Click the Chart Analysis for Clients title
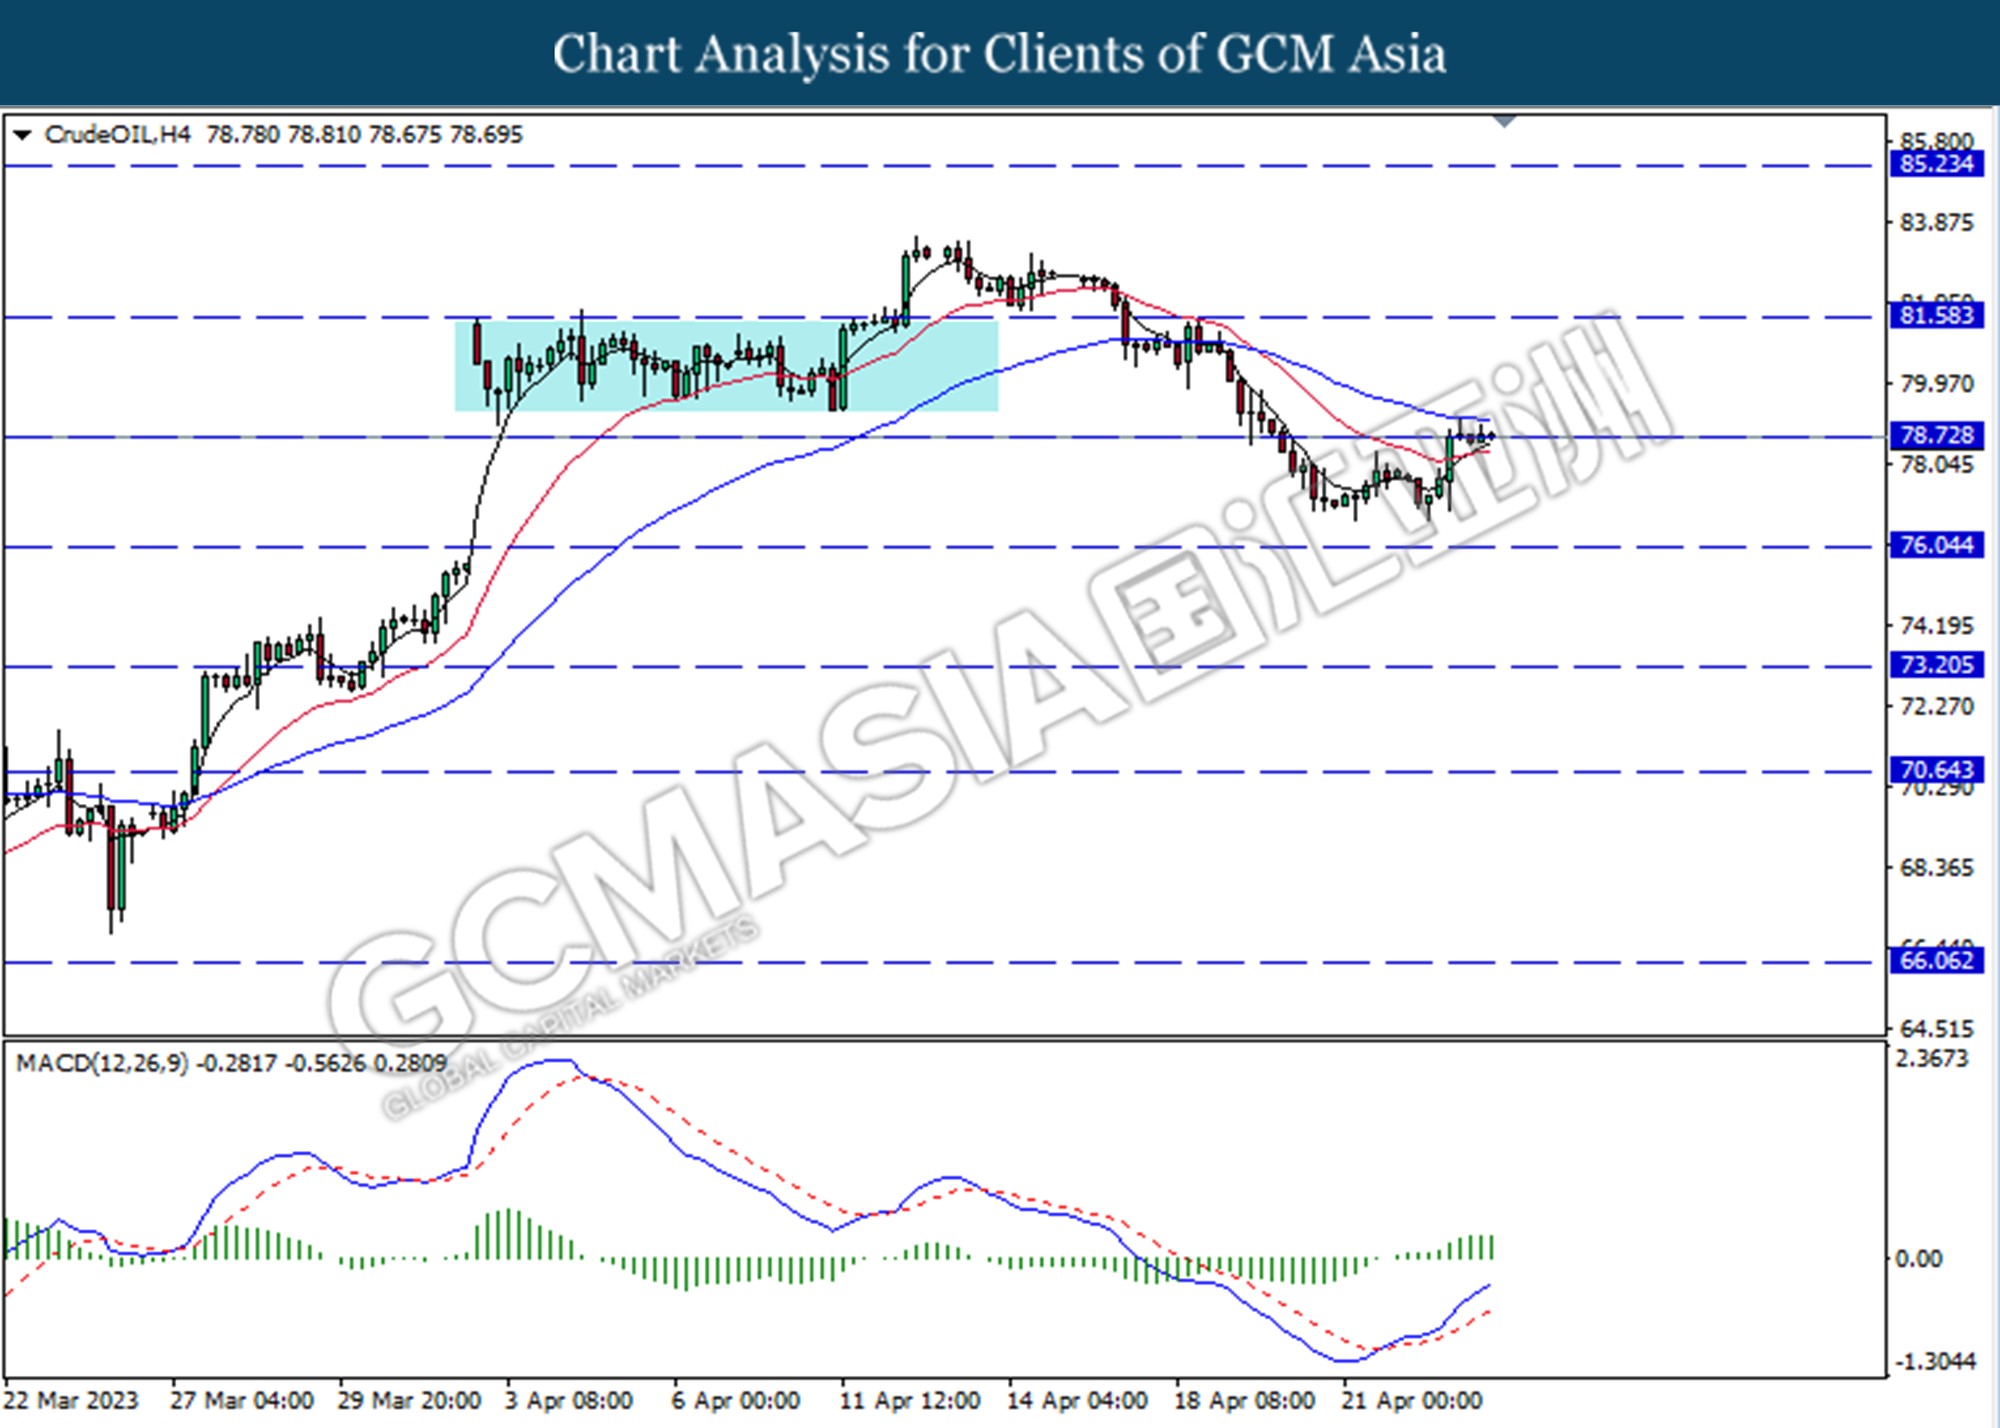The width and height of the screenshot is (2000, 1428). coord(1000,54)
